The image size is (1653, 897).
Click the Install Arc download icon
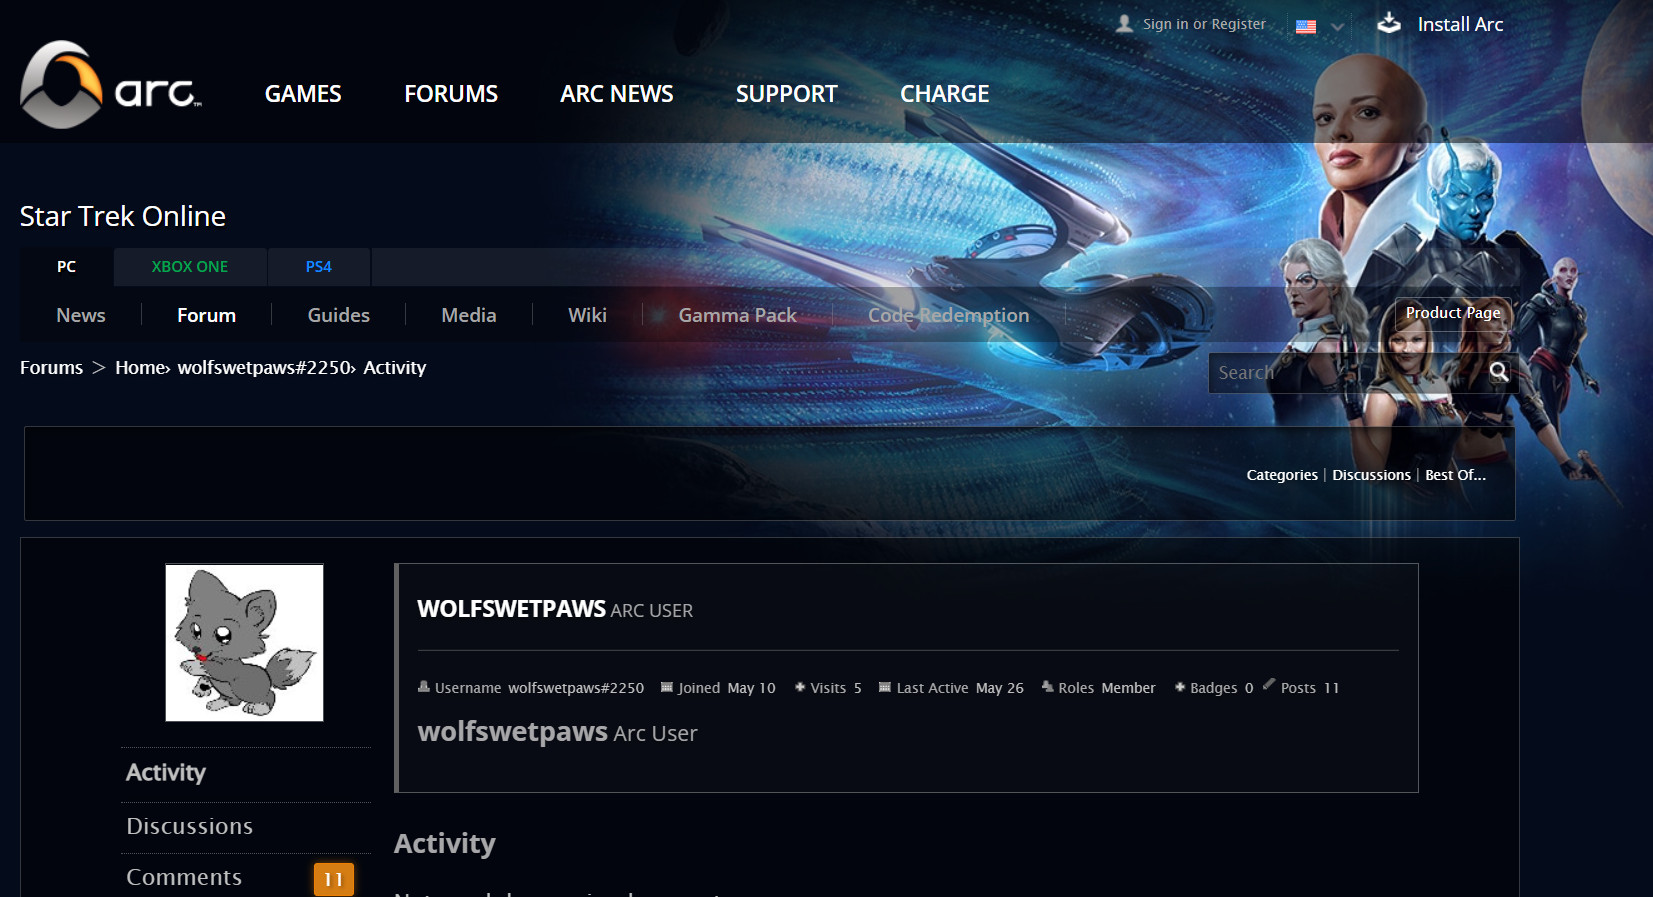coord(1389,24)
